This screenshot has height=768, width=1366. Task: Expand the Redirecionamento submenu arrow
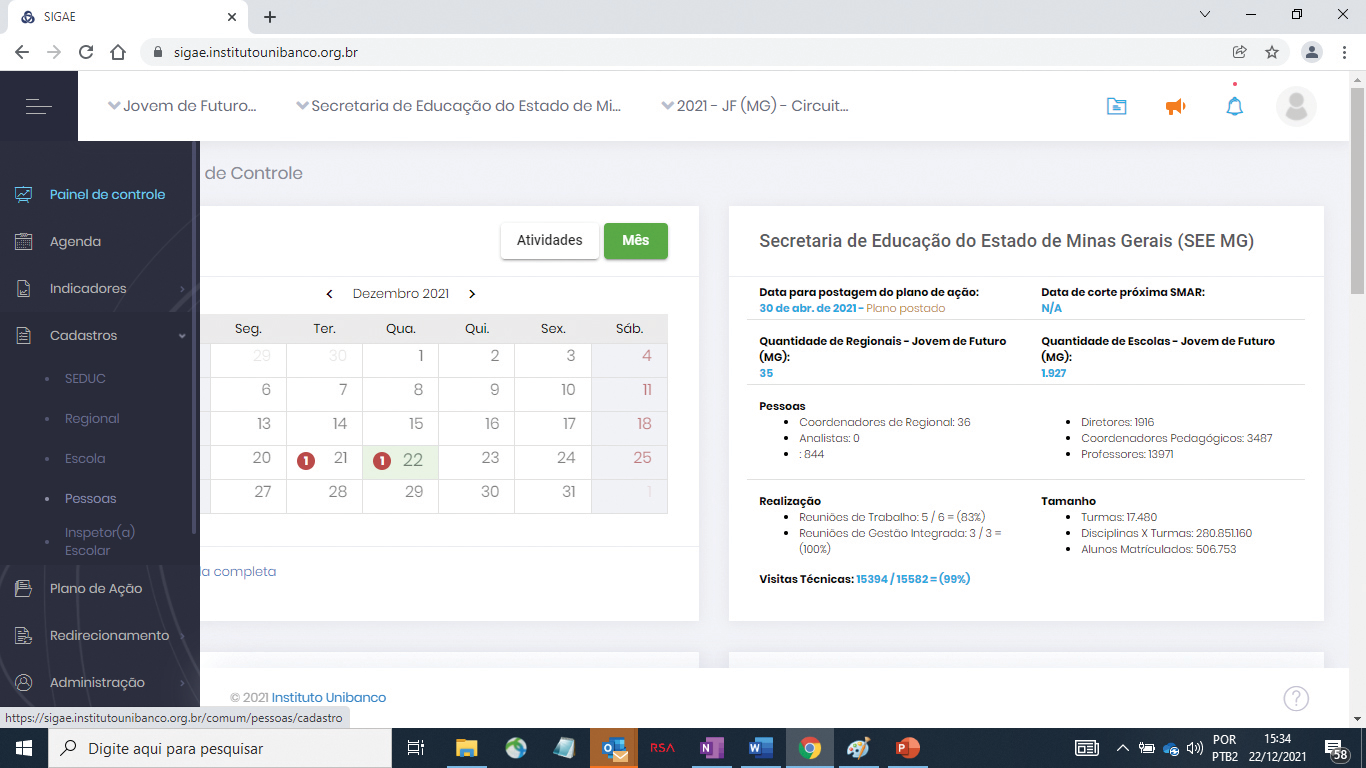click(x=182, y=636)
